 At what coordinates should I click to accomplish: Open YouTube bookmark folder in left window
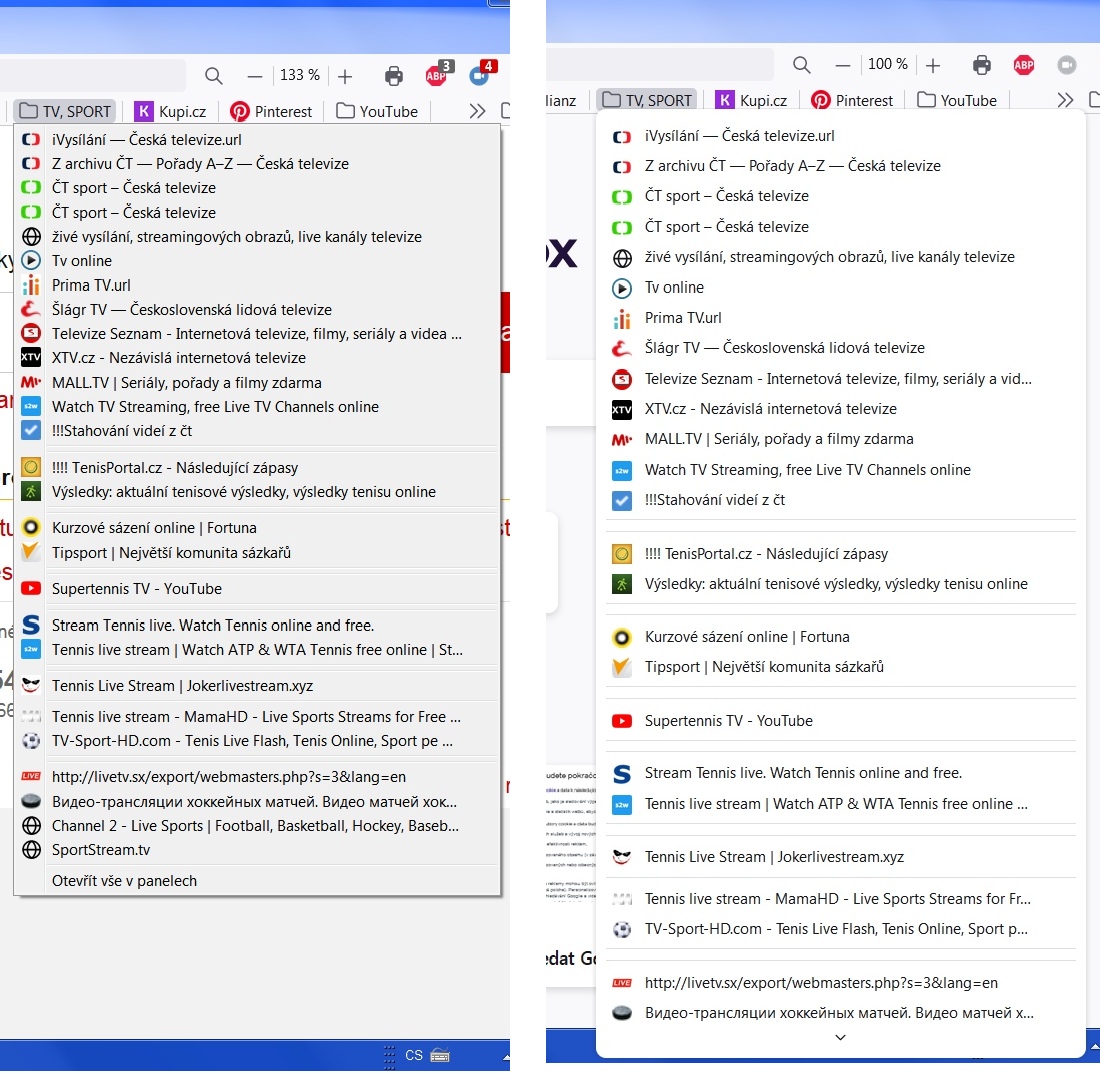(377, 111)
